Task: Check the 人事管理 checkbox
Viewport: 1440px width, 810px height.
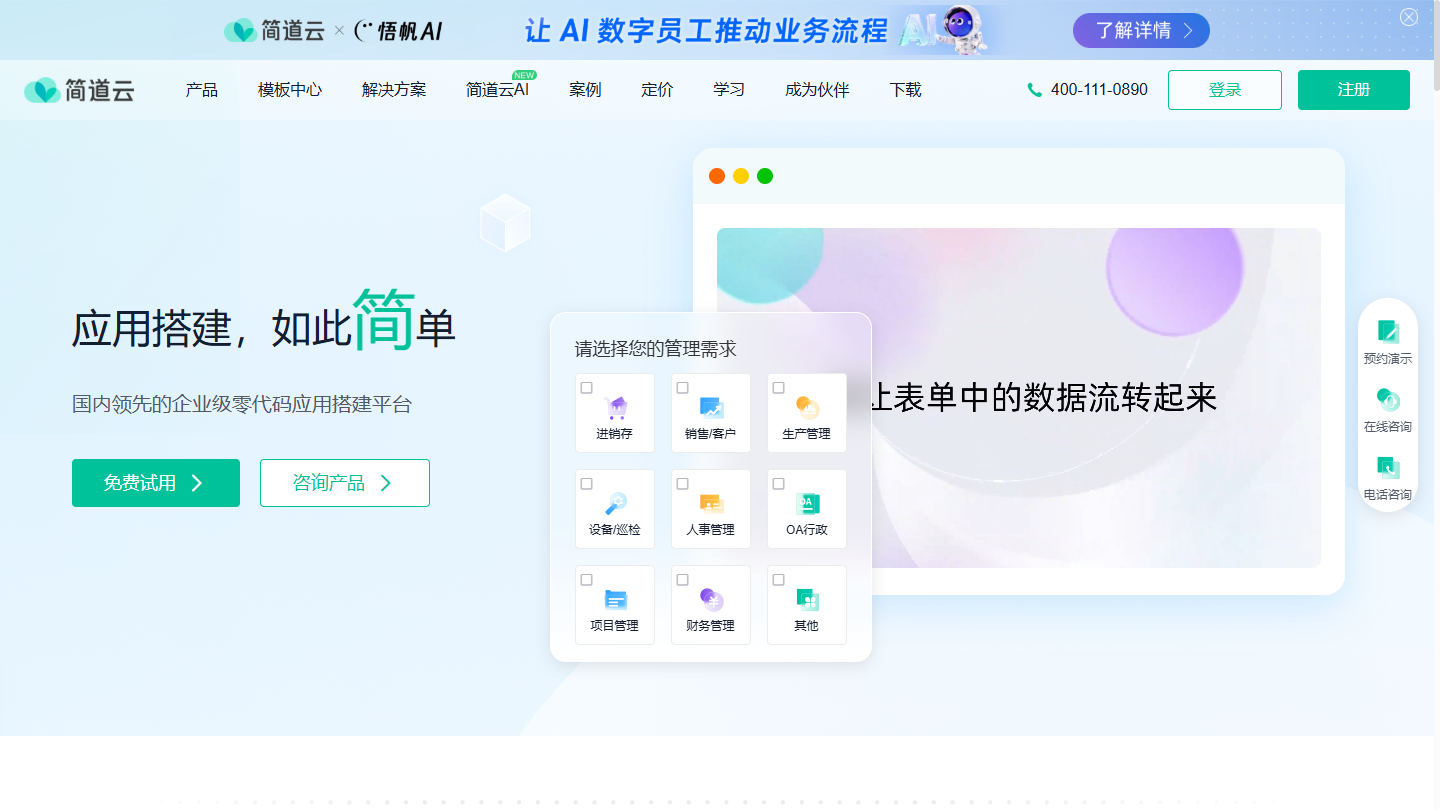Action: 683,483
